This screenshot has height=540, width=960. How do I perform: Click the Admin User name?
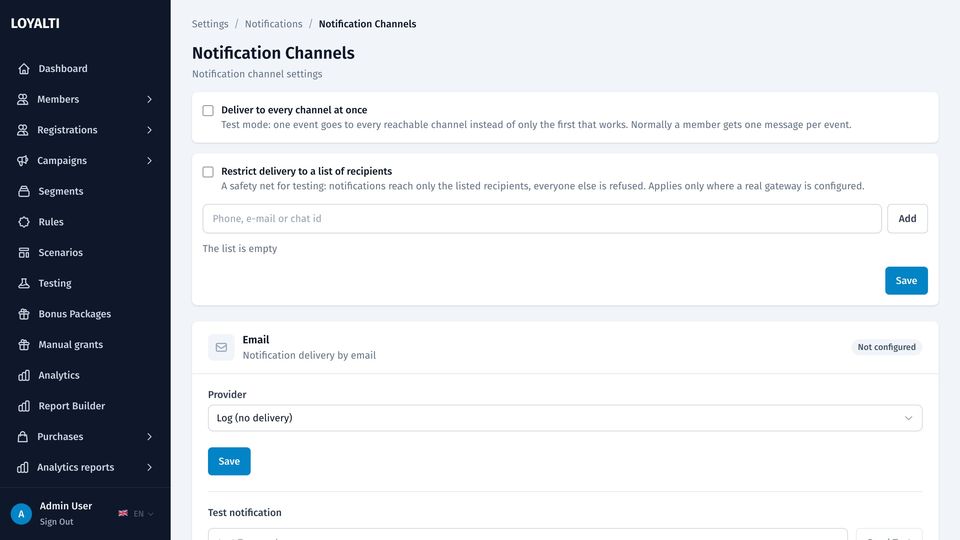(x=66, y=506)
